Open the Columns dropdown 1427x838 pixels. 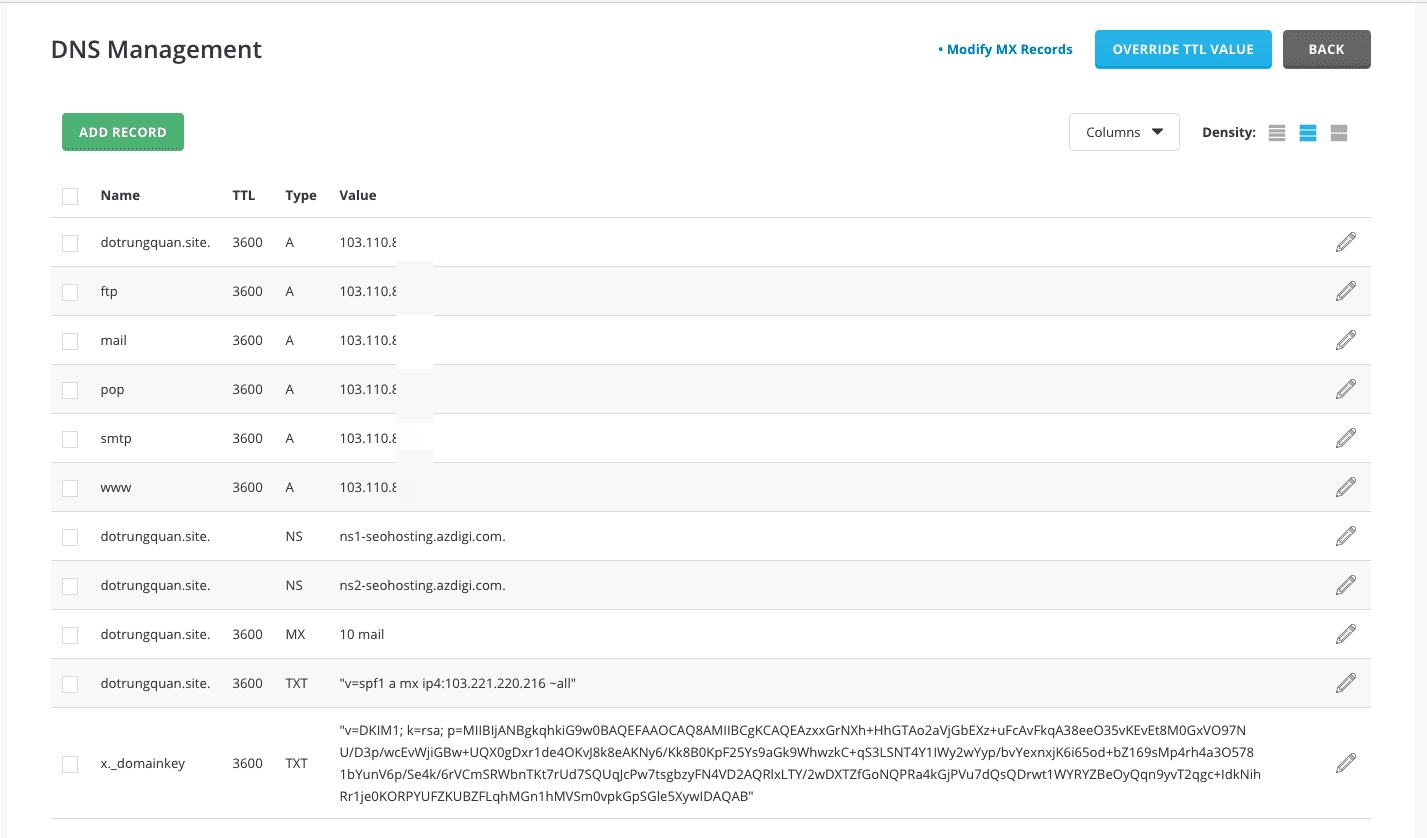pyautogui.click(x=1124, y=132)
